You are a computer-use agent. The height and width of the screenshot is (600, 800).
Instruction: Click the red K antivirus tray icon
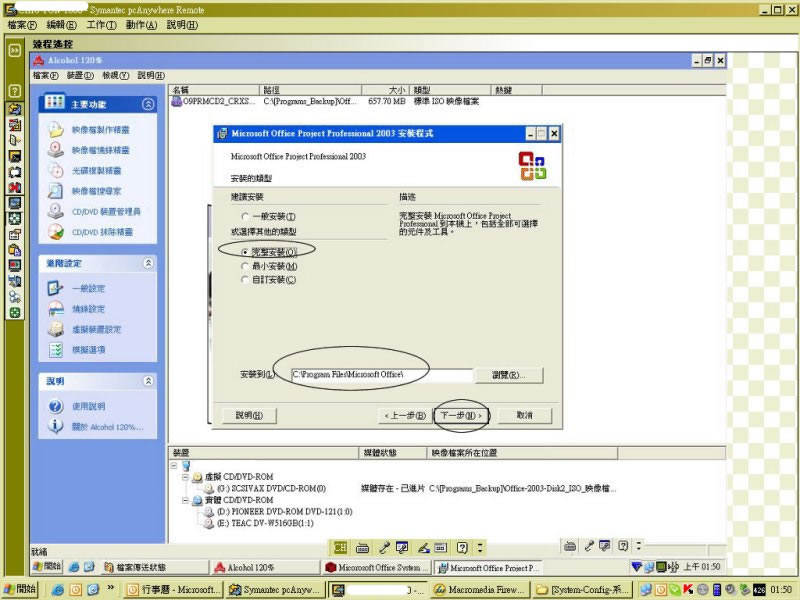pos(688,589)
